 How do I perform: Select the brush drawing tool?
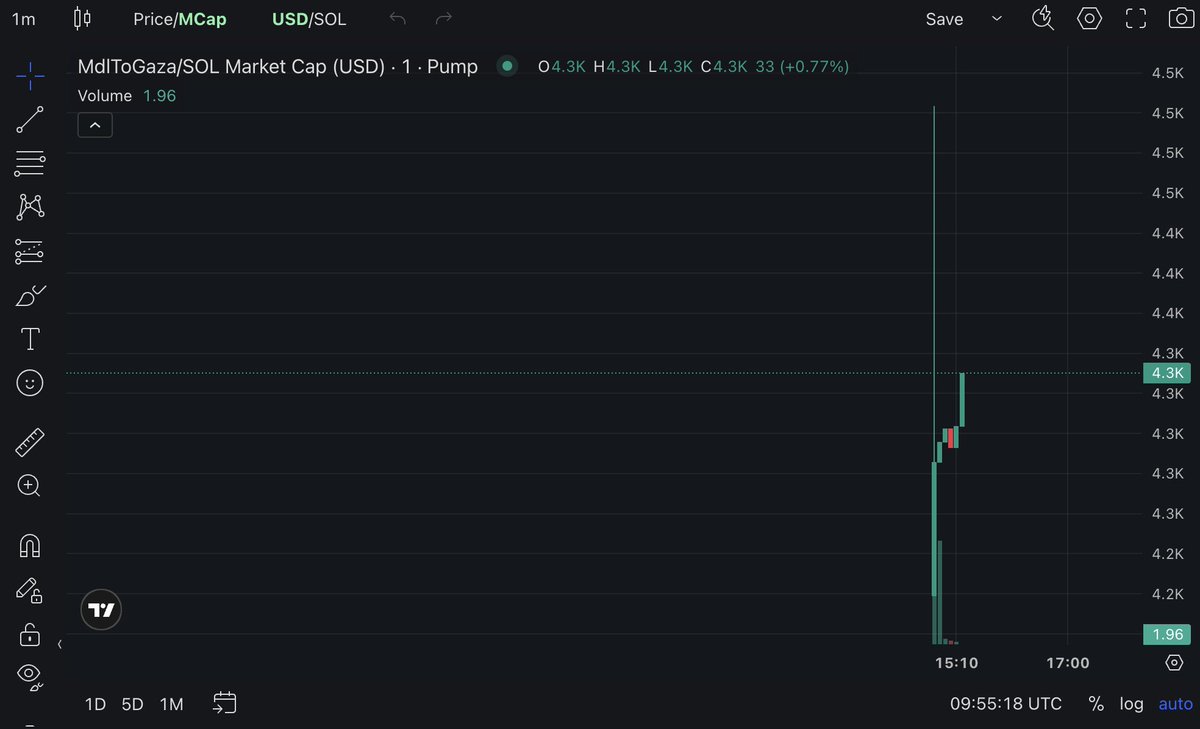click(30, 295)
